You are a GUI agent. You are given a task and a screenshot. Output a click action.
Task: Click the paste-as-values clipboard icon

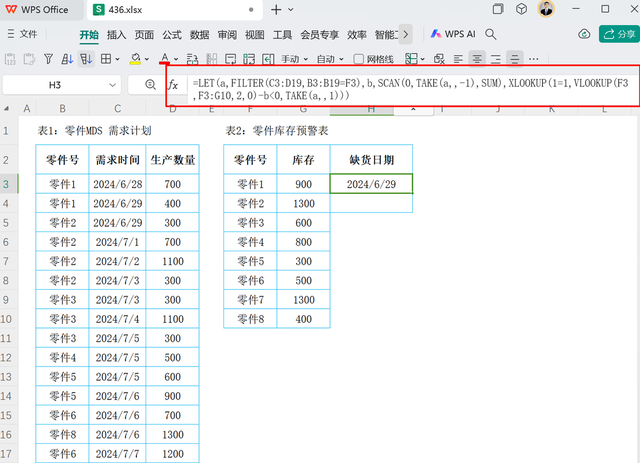tap(10, 59)
